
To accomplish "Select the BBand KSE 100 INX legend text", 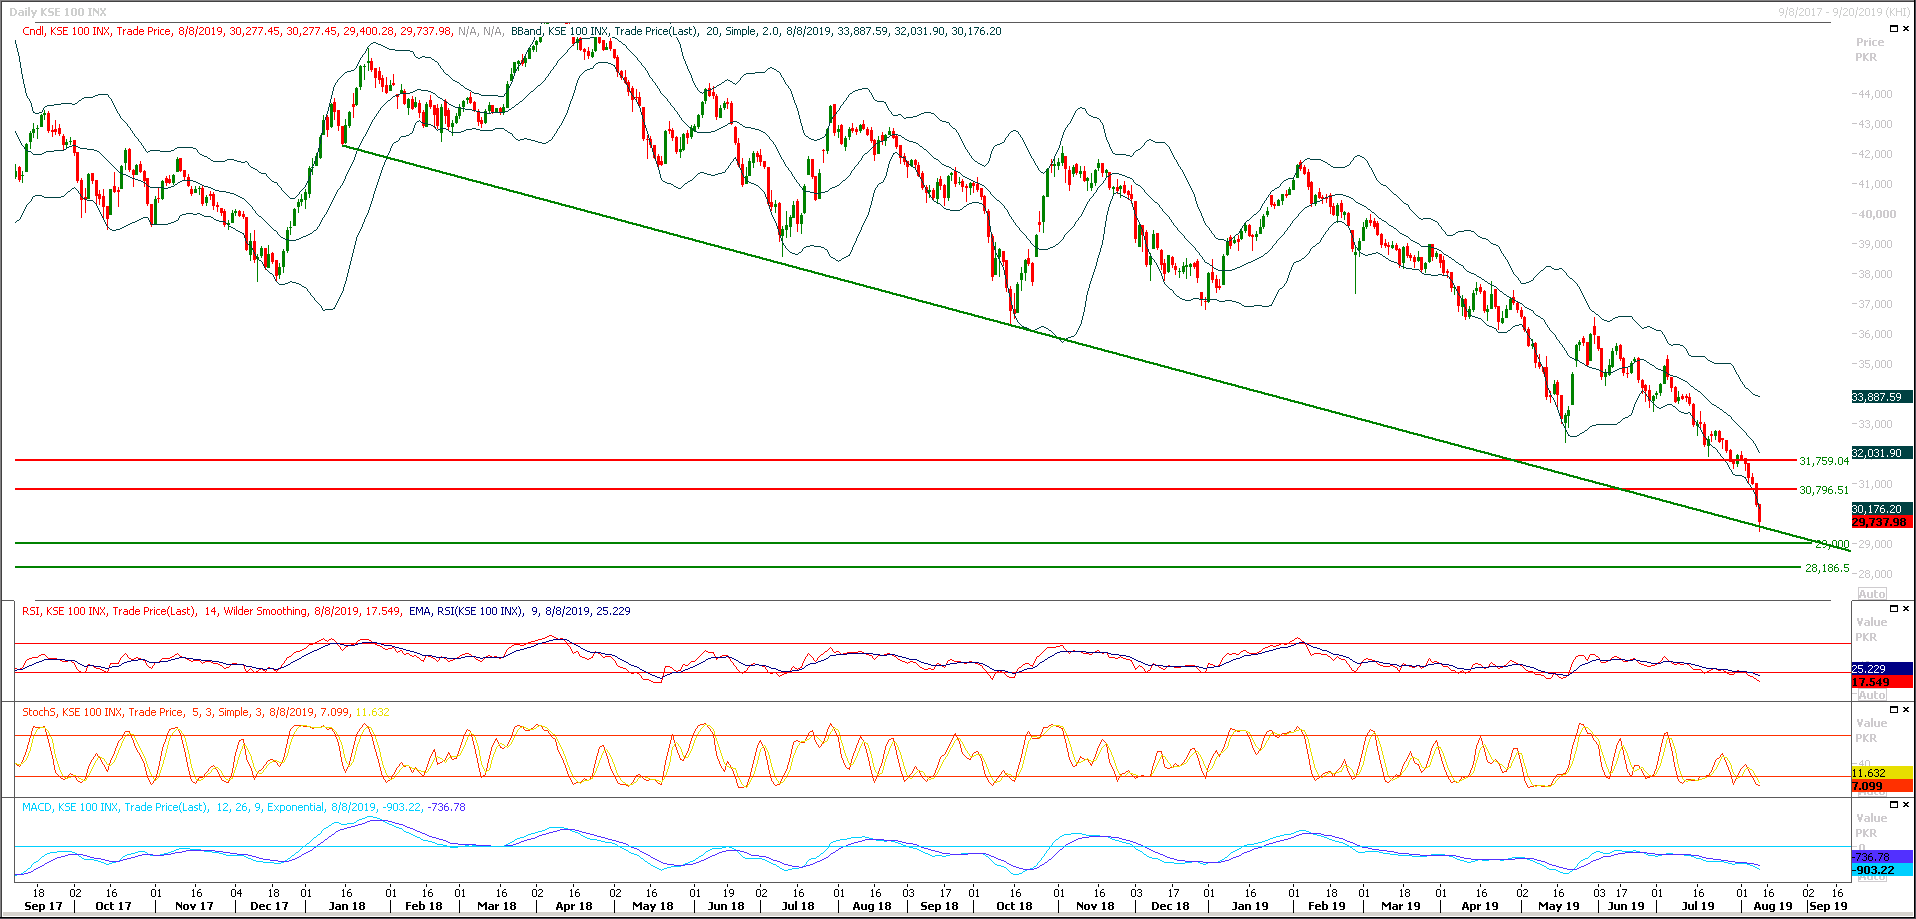I will point(756,31).
